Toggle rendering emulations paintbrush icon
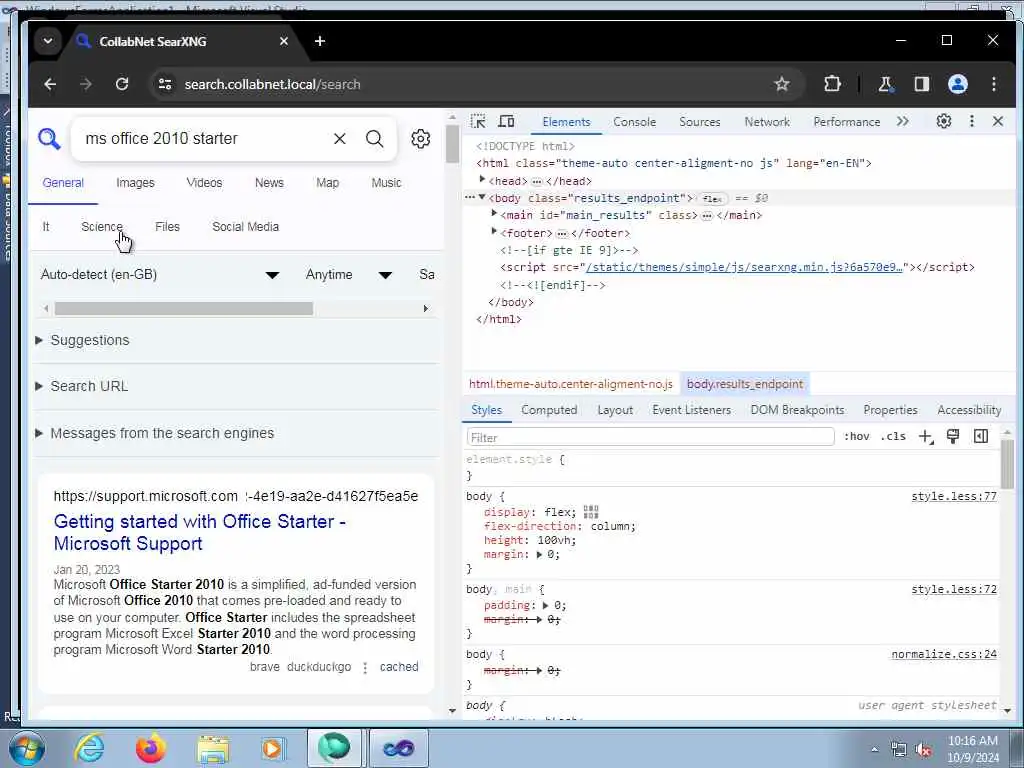This screenshot has height=768, width=1024. tap(953, 437)
